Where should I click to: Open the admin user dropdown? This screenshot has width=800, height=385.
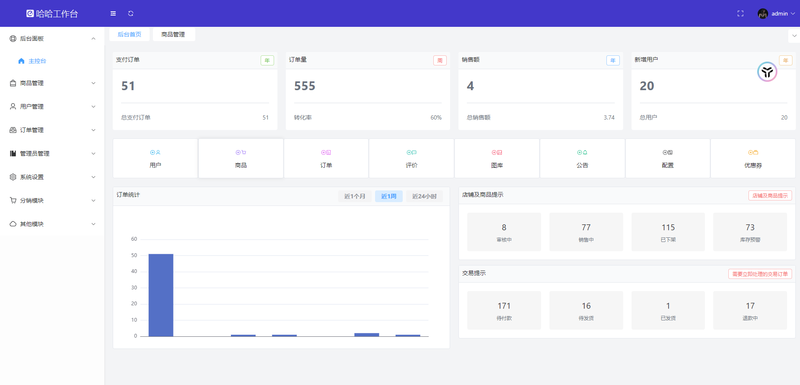coord(776,14)
